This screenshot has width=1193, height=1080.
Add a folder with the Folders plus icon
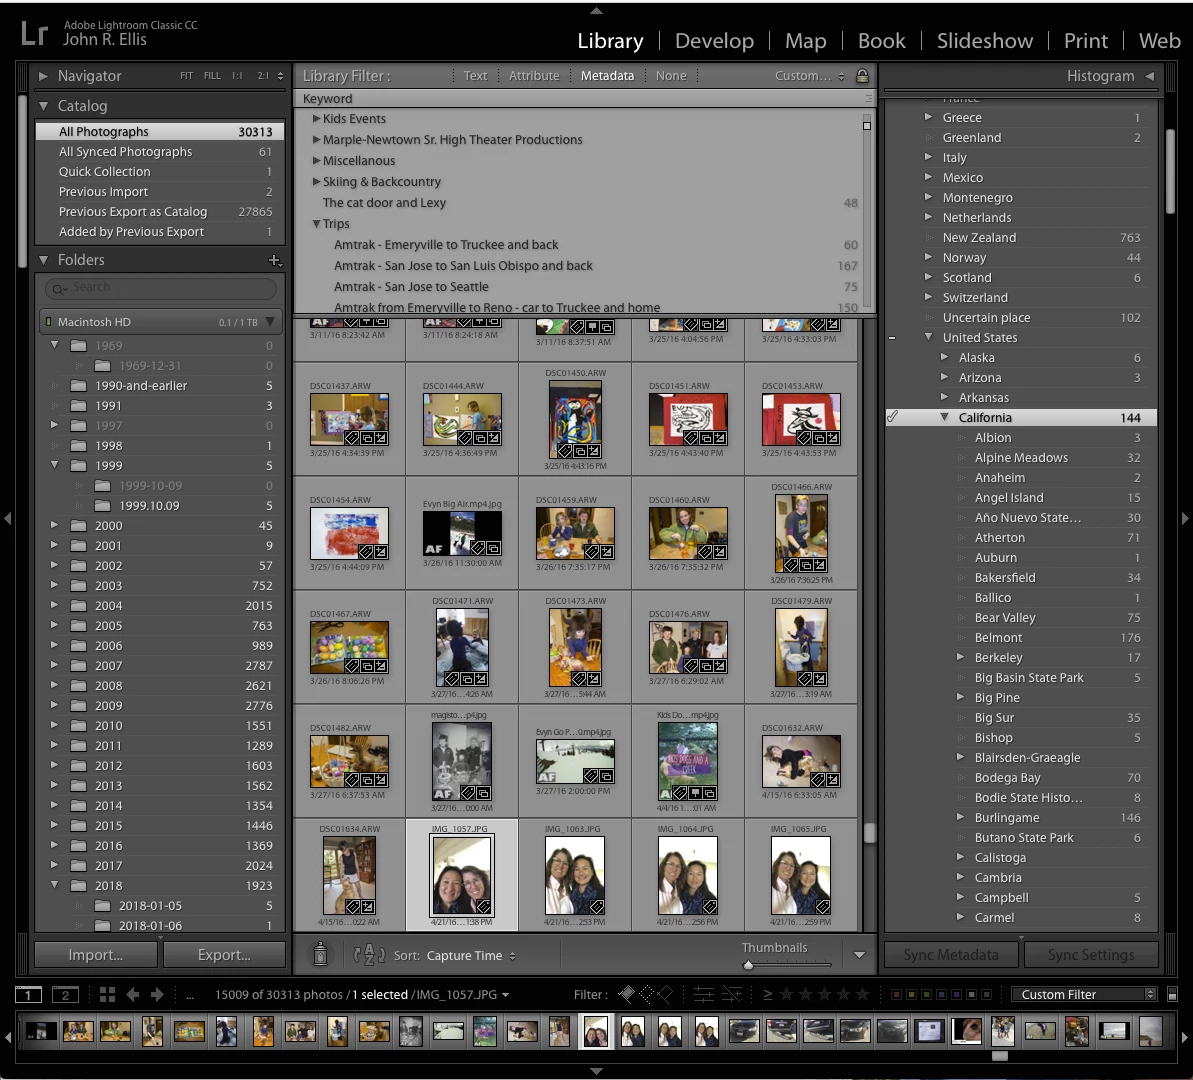(x=275, y=260)
